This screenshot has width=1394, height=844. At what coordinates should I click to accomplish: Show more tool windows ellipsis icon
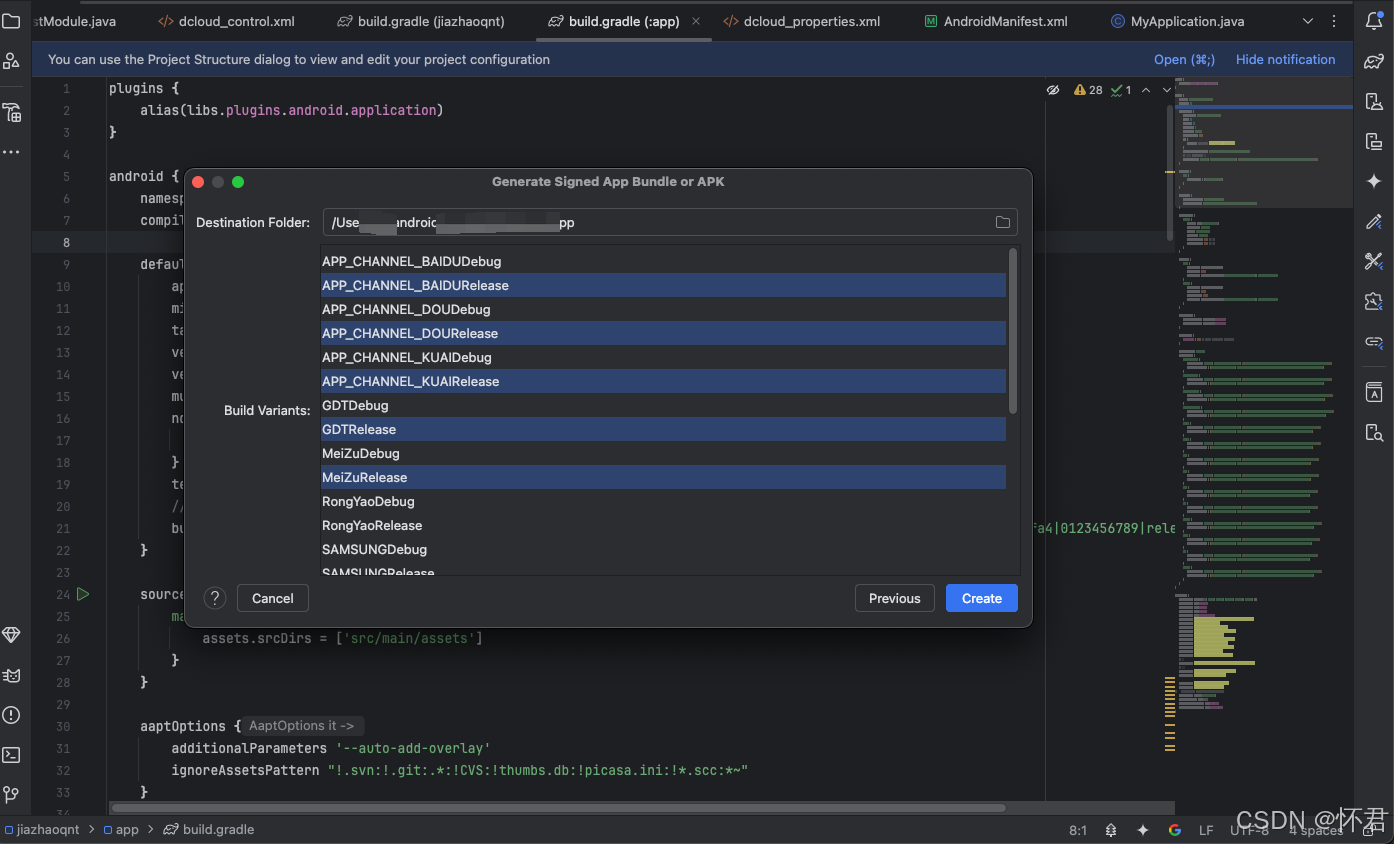click(11, 153)
